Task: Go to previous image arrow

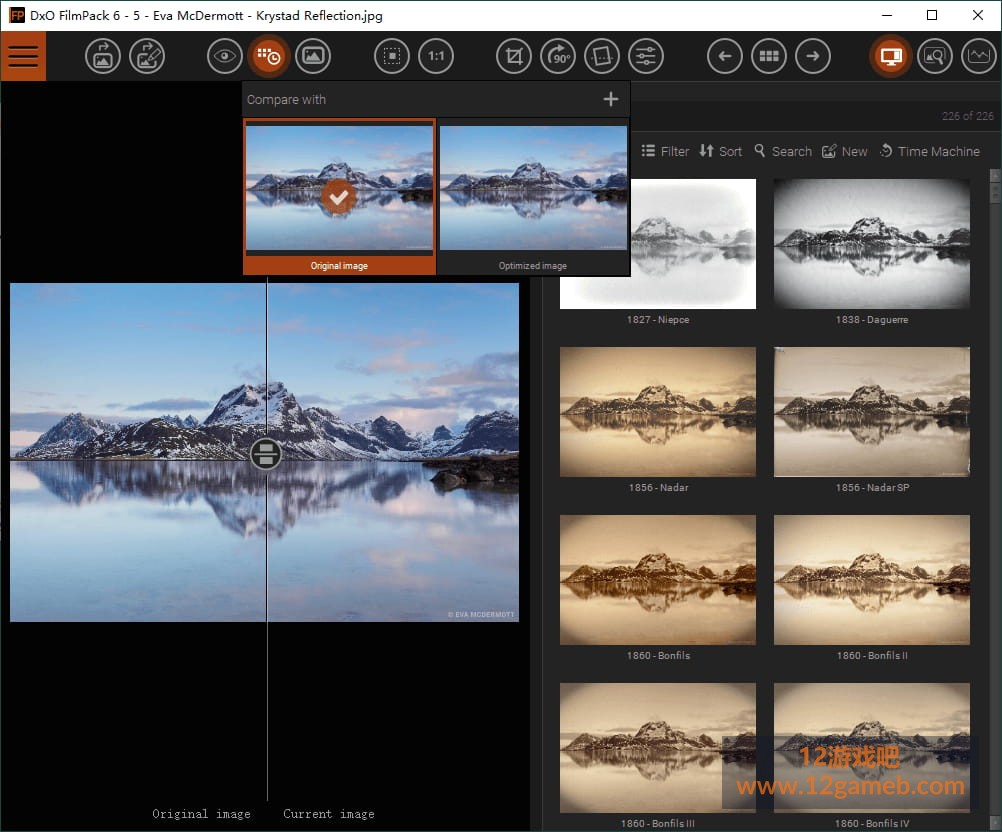Action: click(x=725, y=56)
